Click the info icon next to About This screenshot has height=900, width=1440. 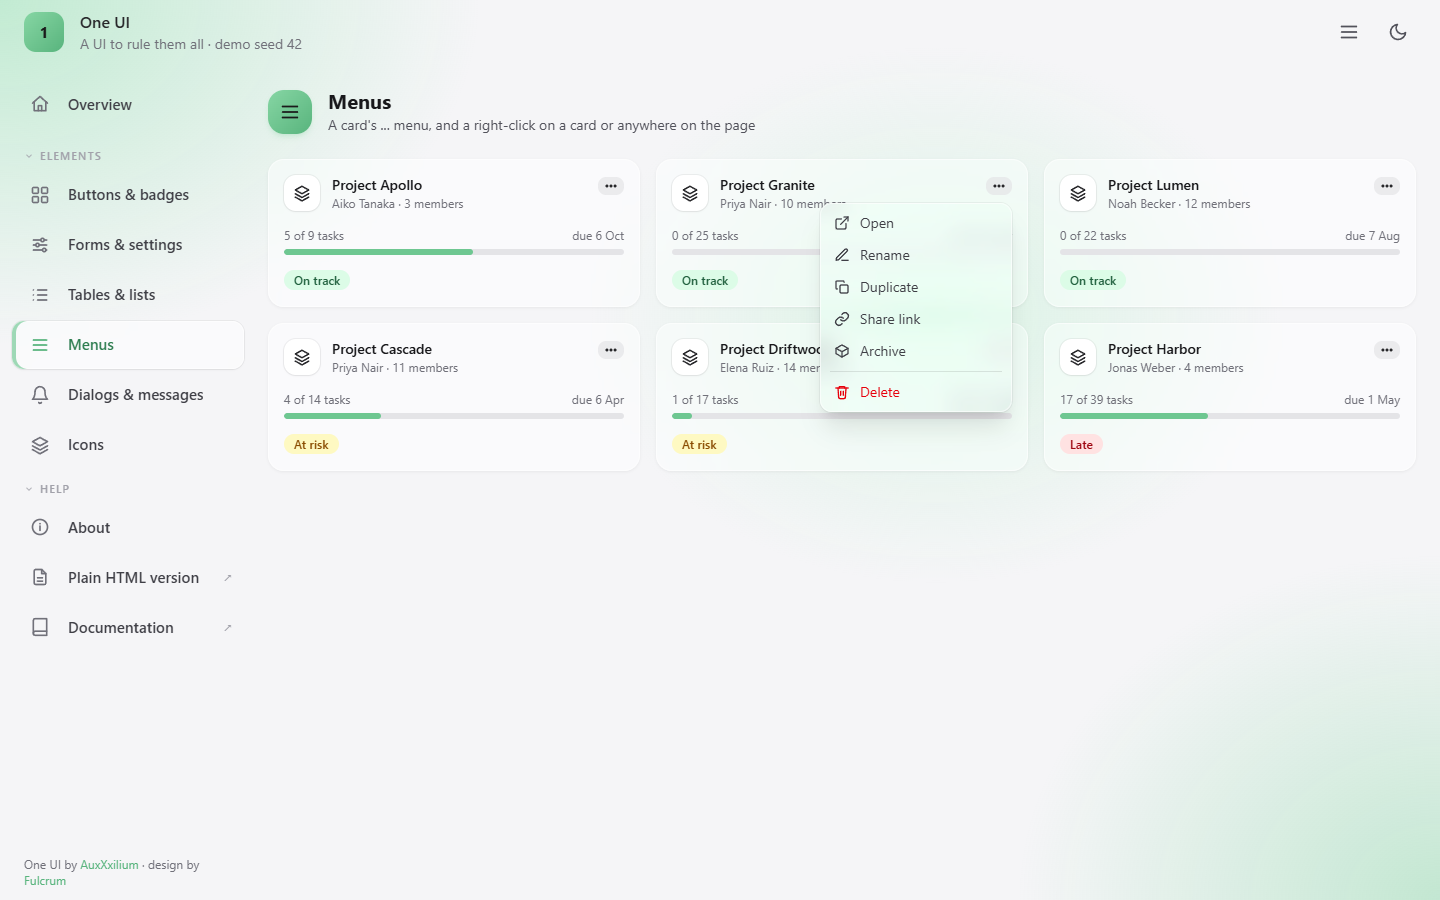pyautogui.click(x=40, y=528)
